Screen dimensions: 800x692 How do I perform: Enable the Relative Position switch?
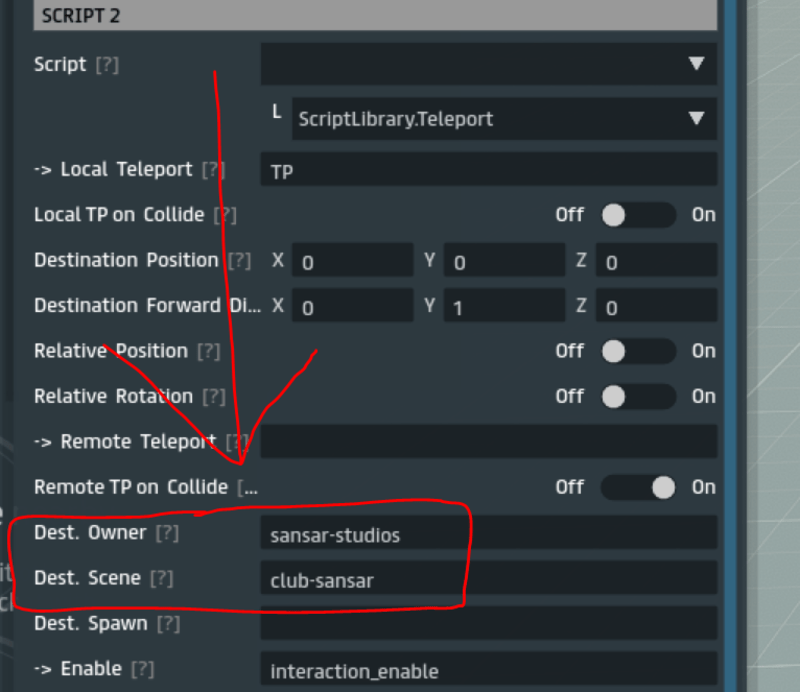tap(638, 351)
